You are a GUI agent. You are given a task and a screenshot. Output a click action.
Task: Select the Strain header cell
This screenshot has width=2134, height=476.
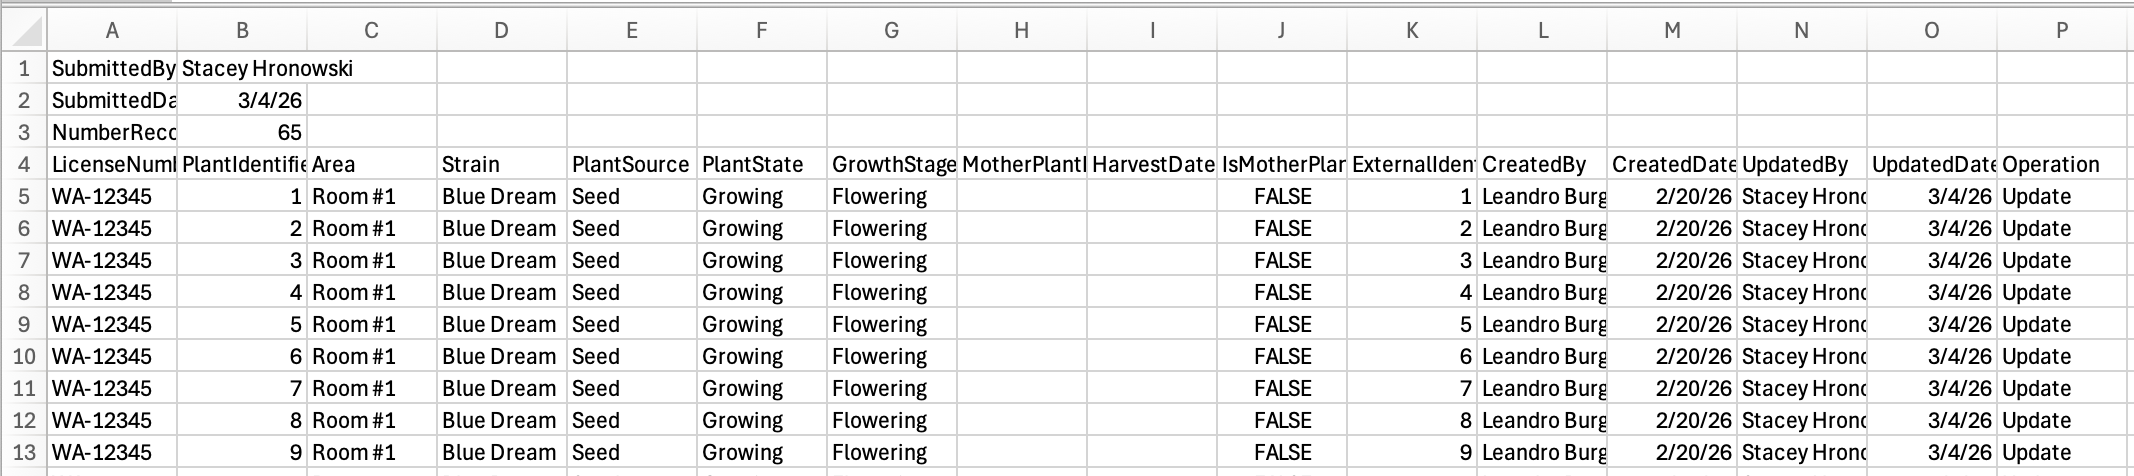(501, 165)
